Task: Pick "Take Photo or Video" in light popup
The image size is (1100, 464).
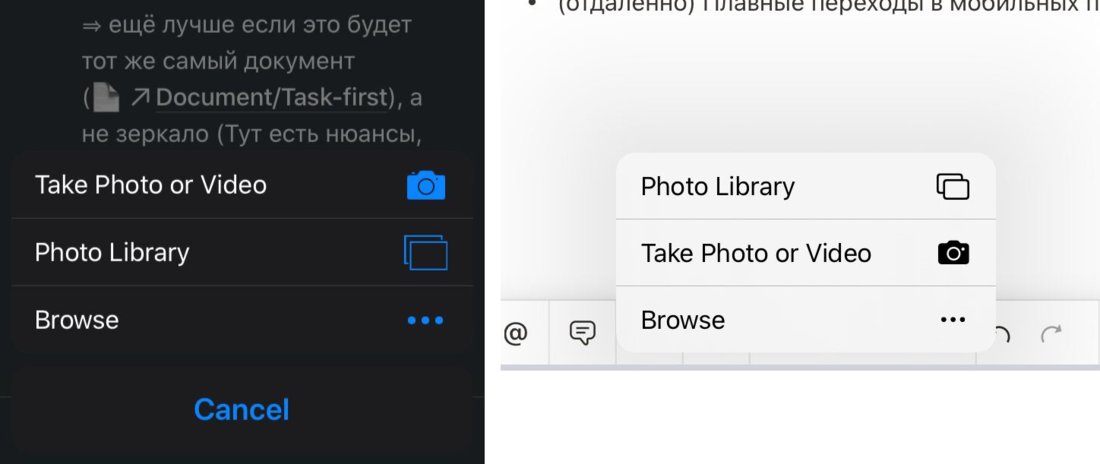Action: pyautogui.click(x=756, y=253)
